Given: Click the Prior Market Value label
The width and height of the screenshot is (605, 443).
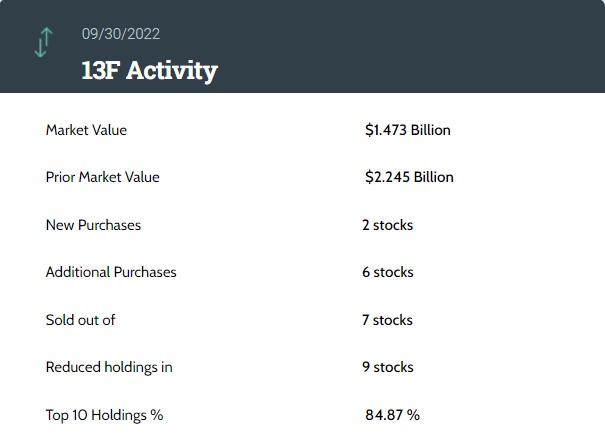Looking at the screenshot, I should [x=103, y=177].
